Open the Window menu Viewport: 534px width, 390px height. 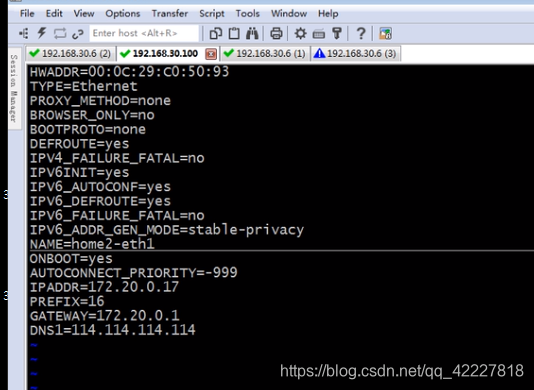289,14
